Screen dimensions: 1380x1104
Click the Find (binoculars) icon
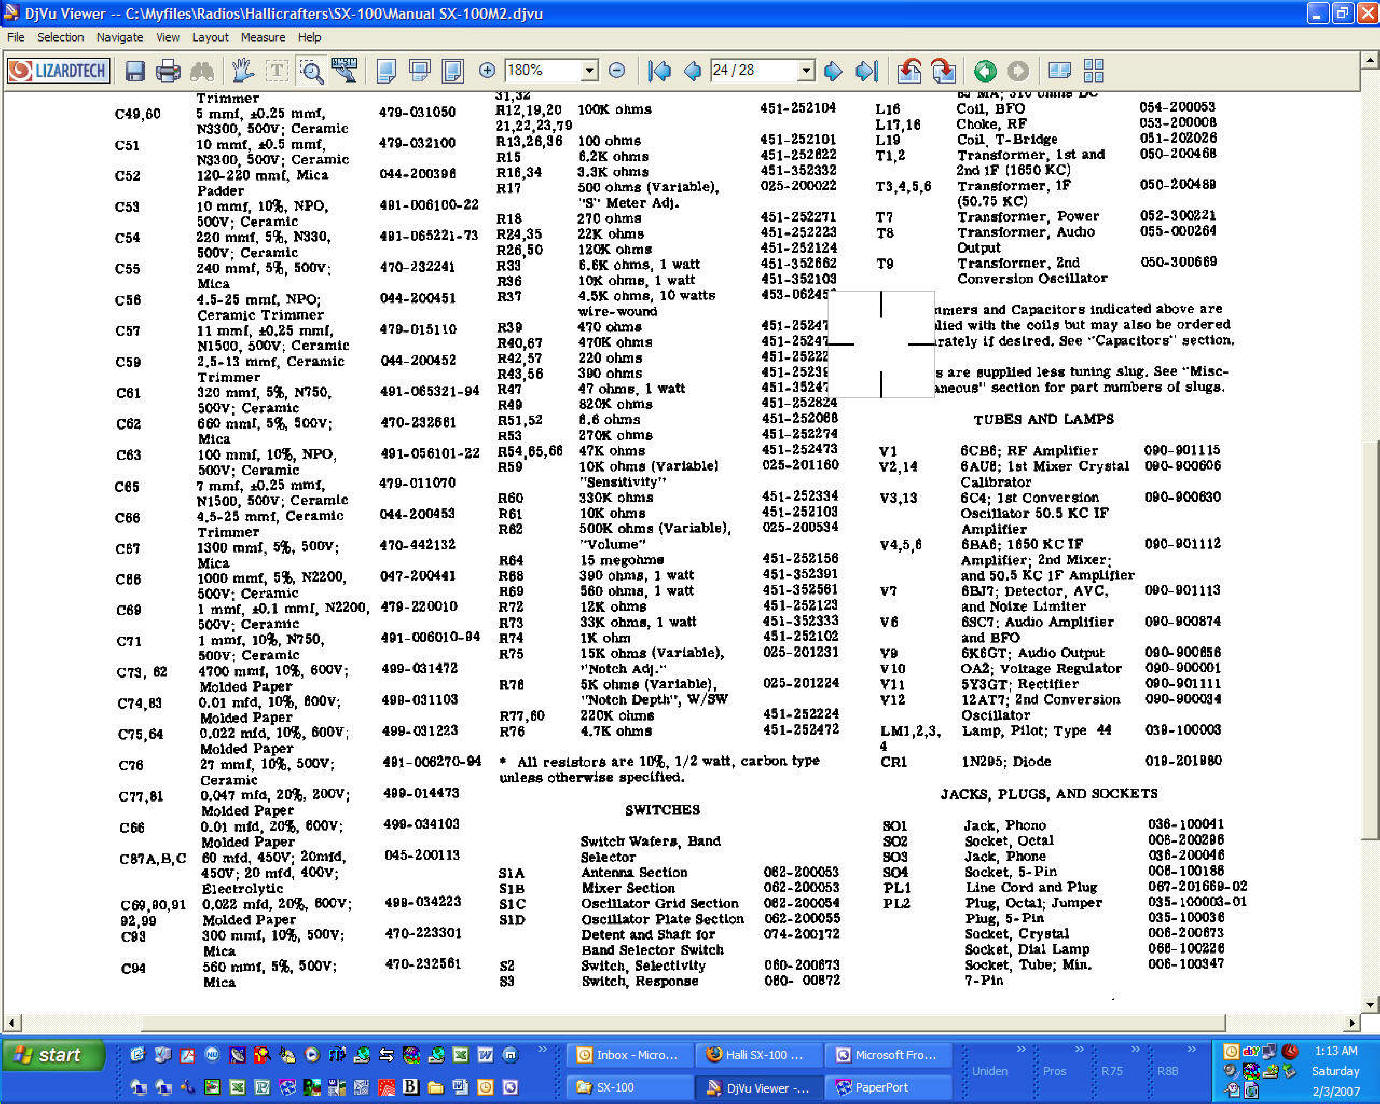[x=202, y=70]
